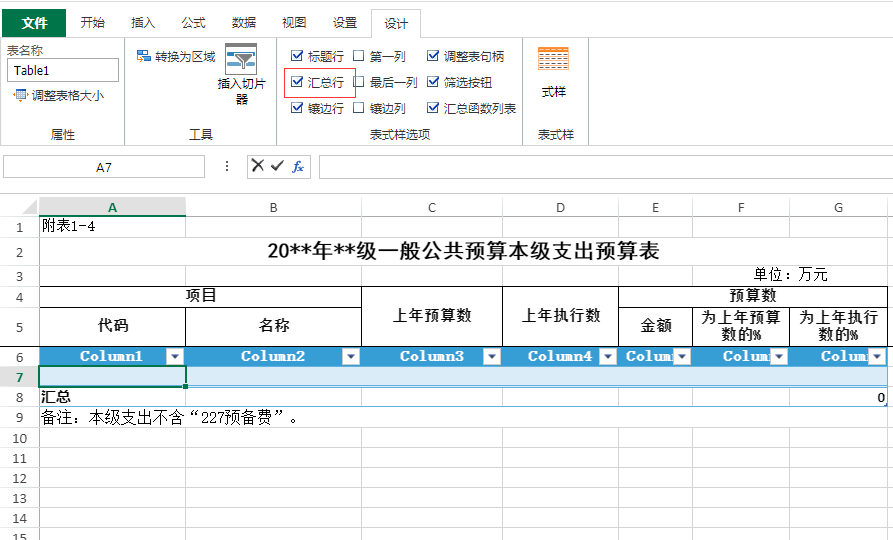Click the cell containing 附表1-4
Viewport: 893px width, 540px height.
(x=112, y=227)
